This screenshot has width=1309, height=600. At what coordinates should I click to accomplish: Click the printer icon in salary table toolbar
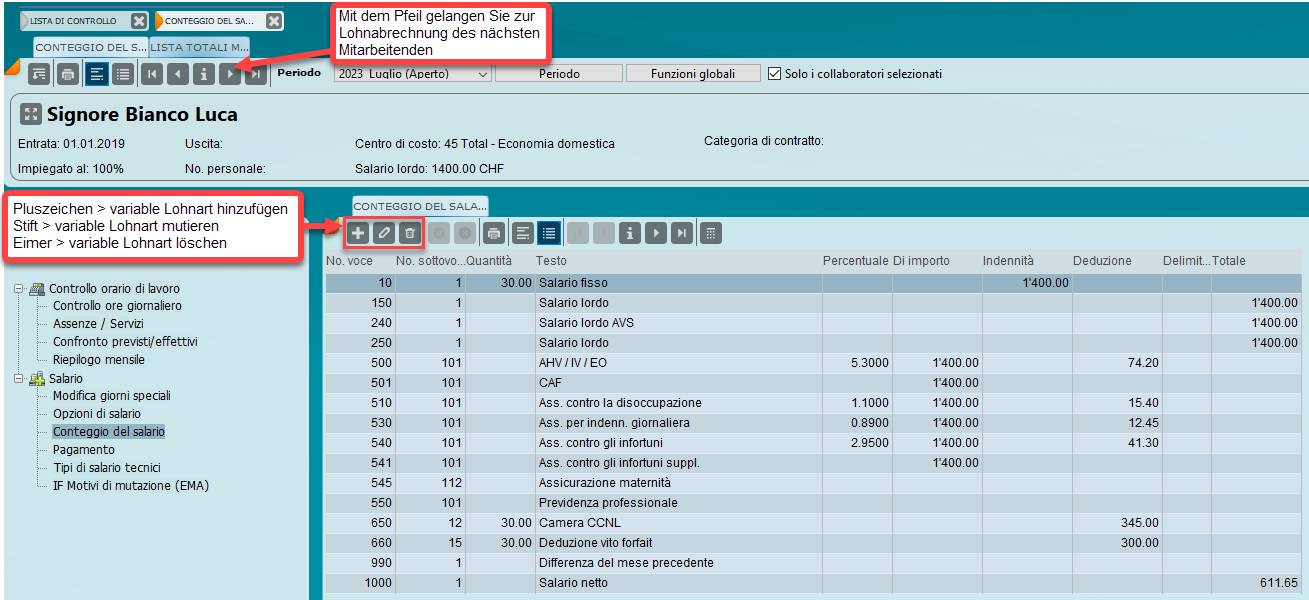pyautogui.click(x=493, y=233)
